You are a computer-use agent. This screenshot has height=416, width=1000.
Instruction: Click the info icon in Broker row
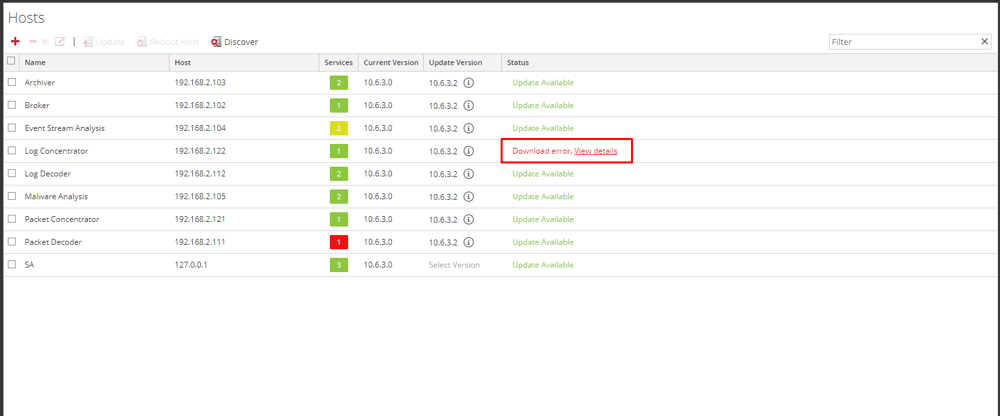(x=469, y=105)
